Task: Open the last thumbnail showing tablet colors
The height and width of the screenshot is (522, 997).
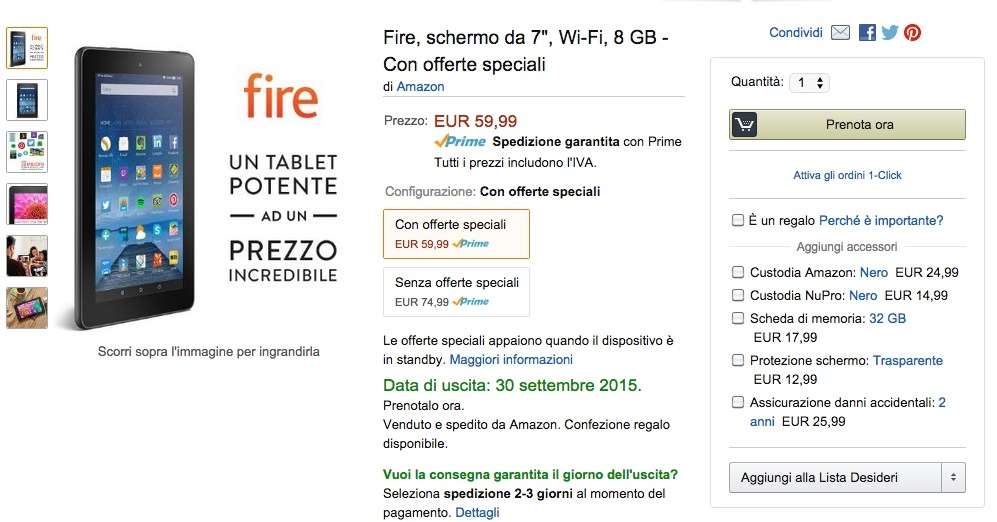Action: [27, 308]
